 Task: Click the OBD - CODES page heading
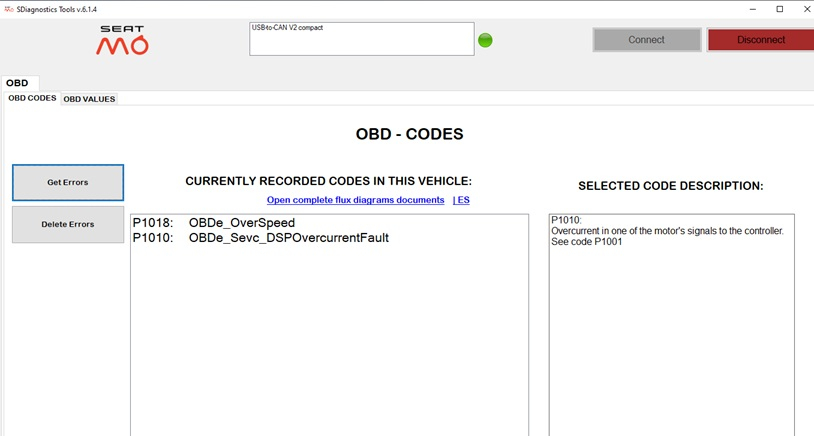click(x=409, y=134)
